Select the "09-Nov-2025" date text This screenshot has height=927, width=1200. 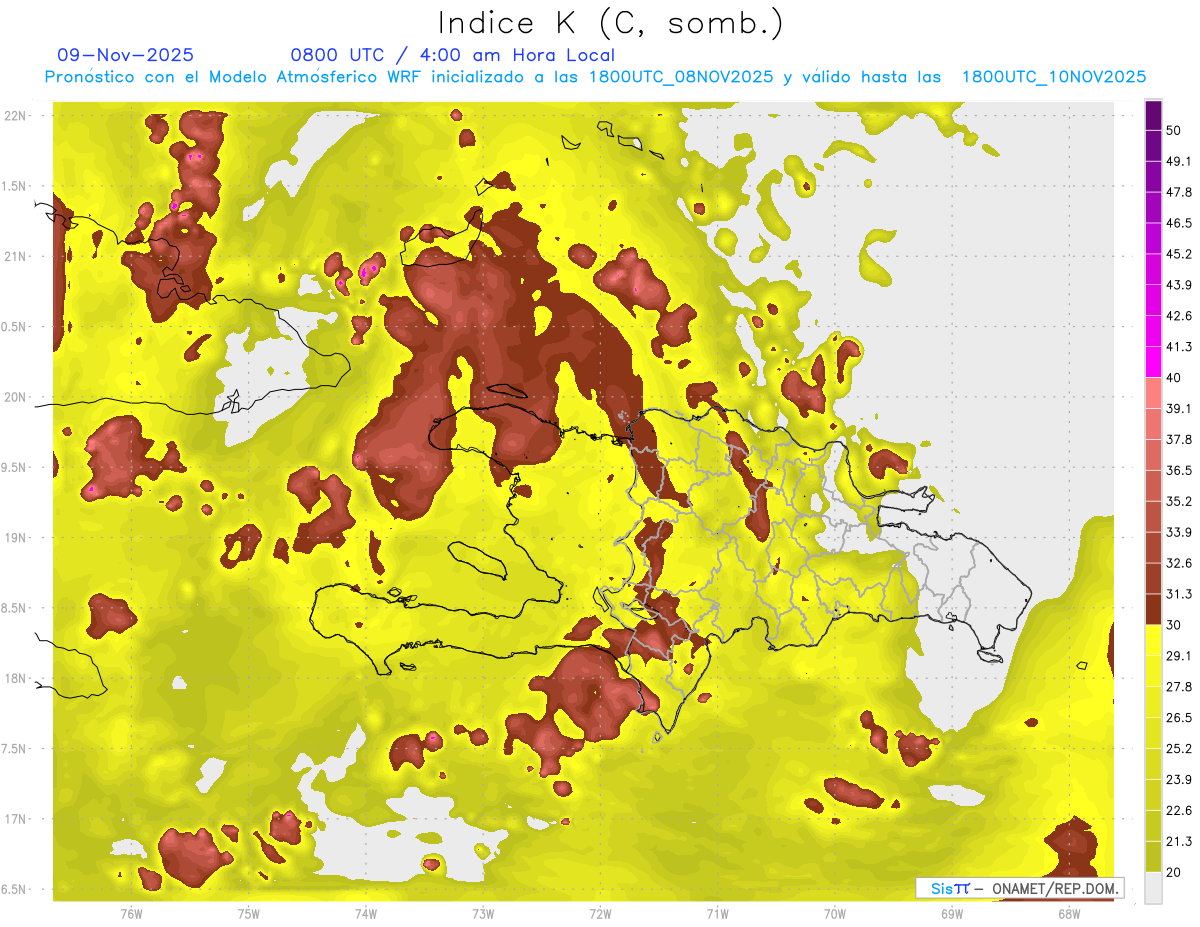(126, 55)
